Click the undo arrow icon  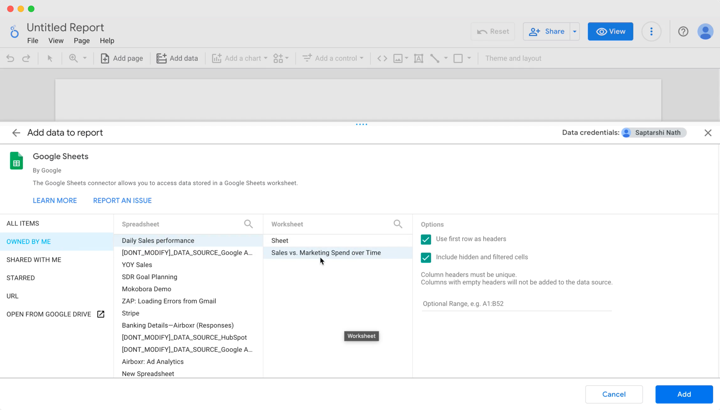pyautogui.click(x=10, y=58)
